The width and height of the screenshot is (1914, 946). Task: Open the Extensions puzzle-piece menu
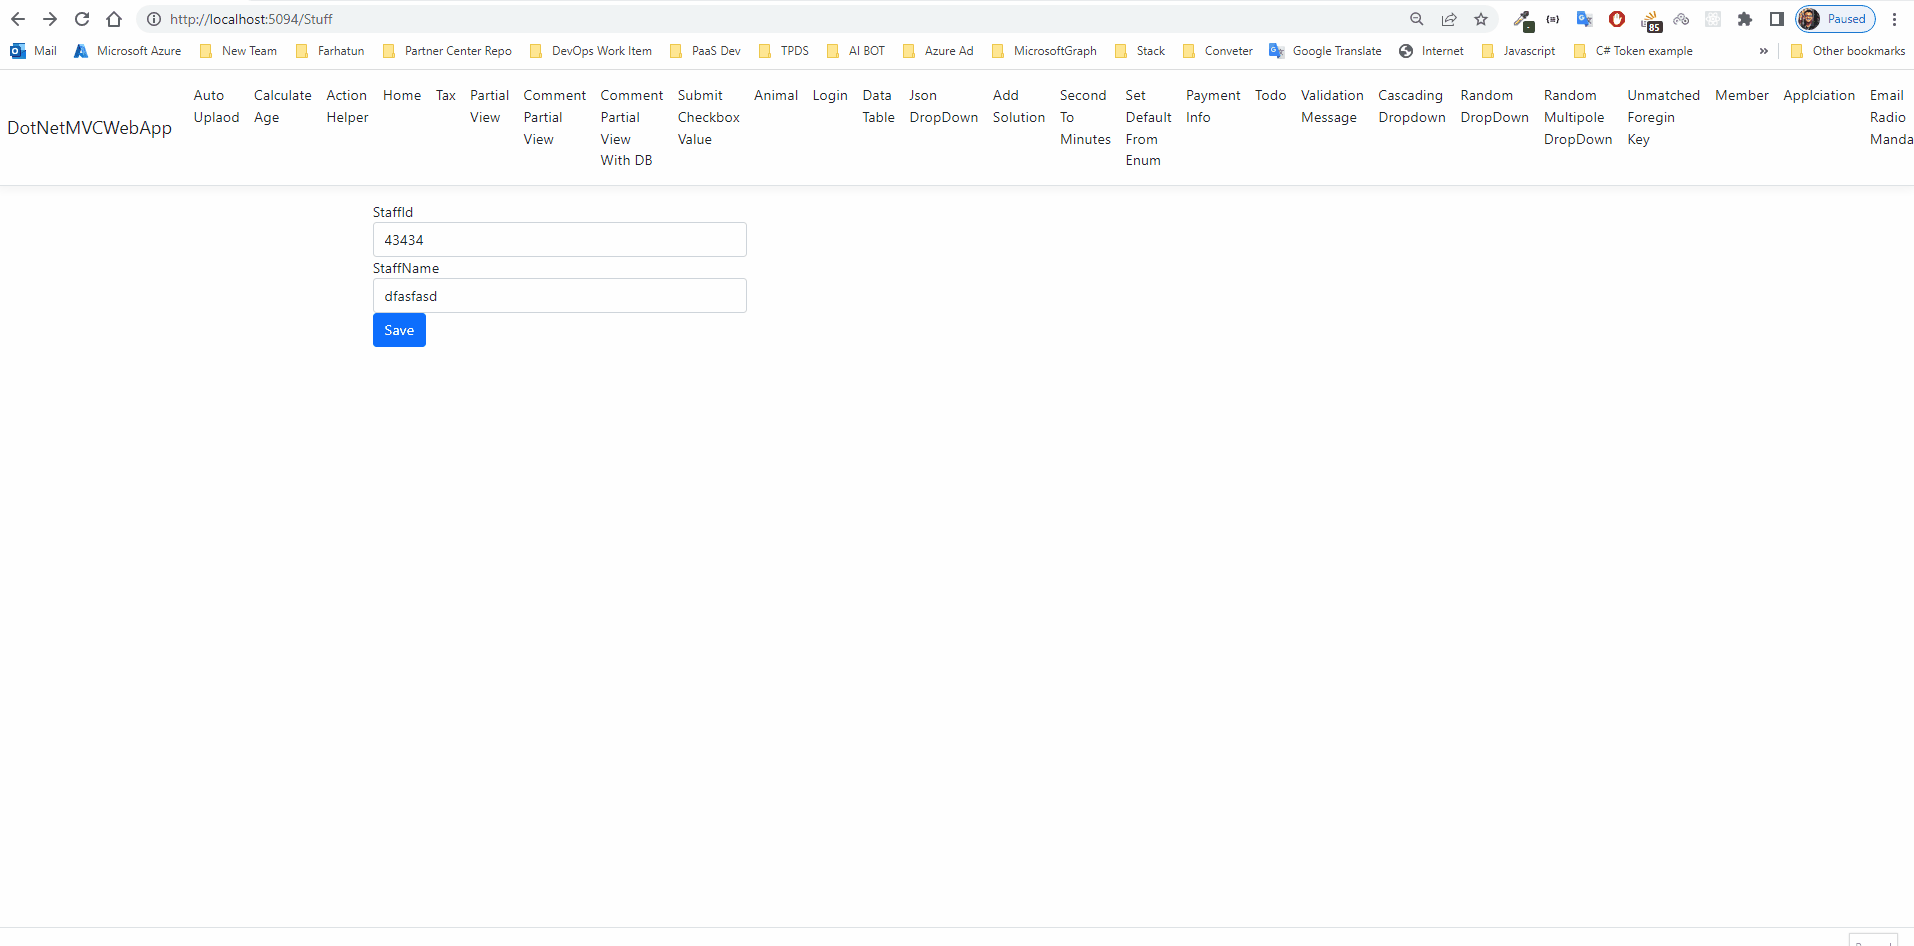coord(1746,19)
